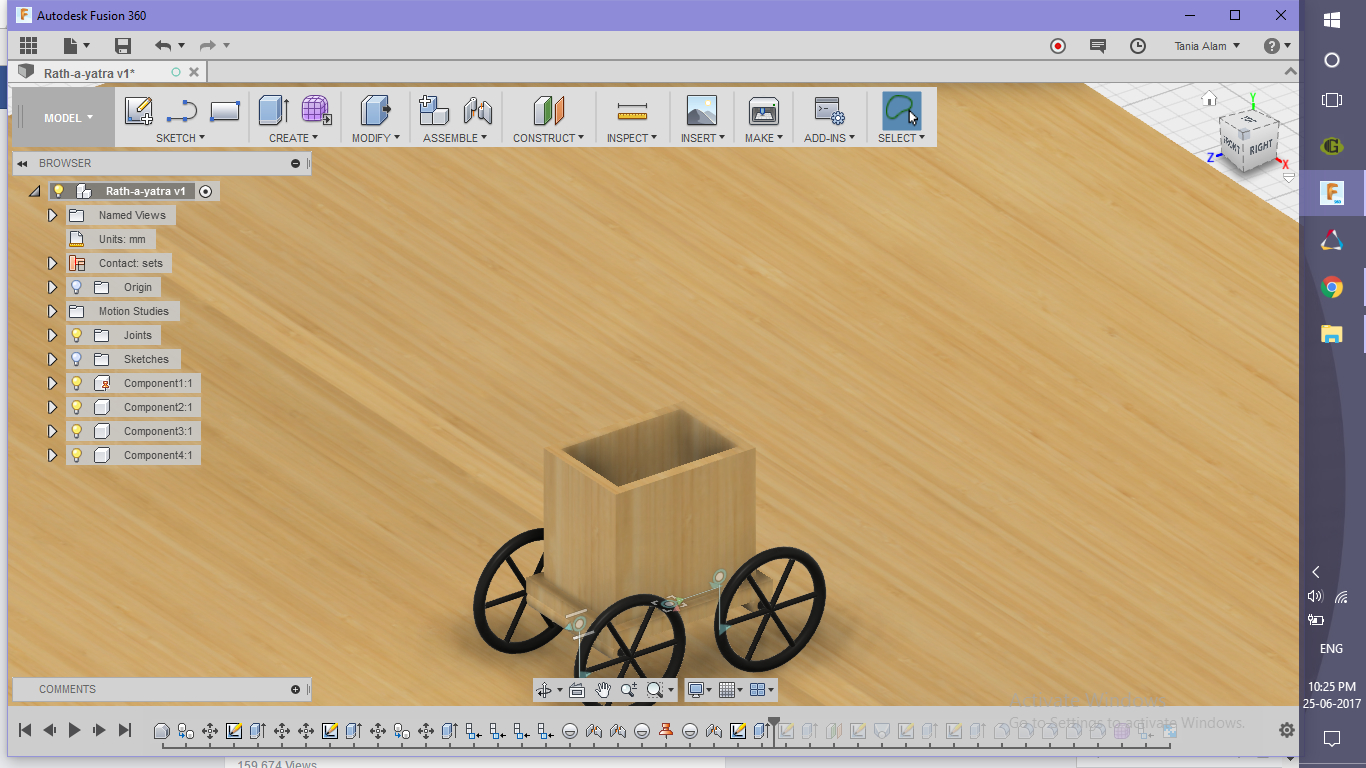Image resolution: width=1366 pixels, height=768 pixels.
Task: Open the CONSTRUCT menu
Action: [549, 138]
